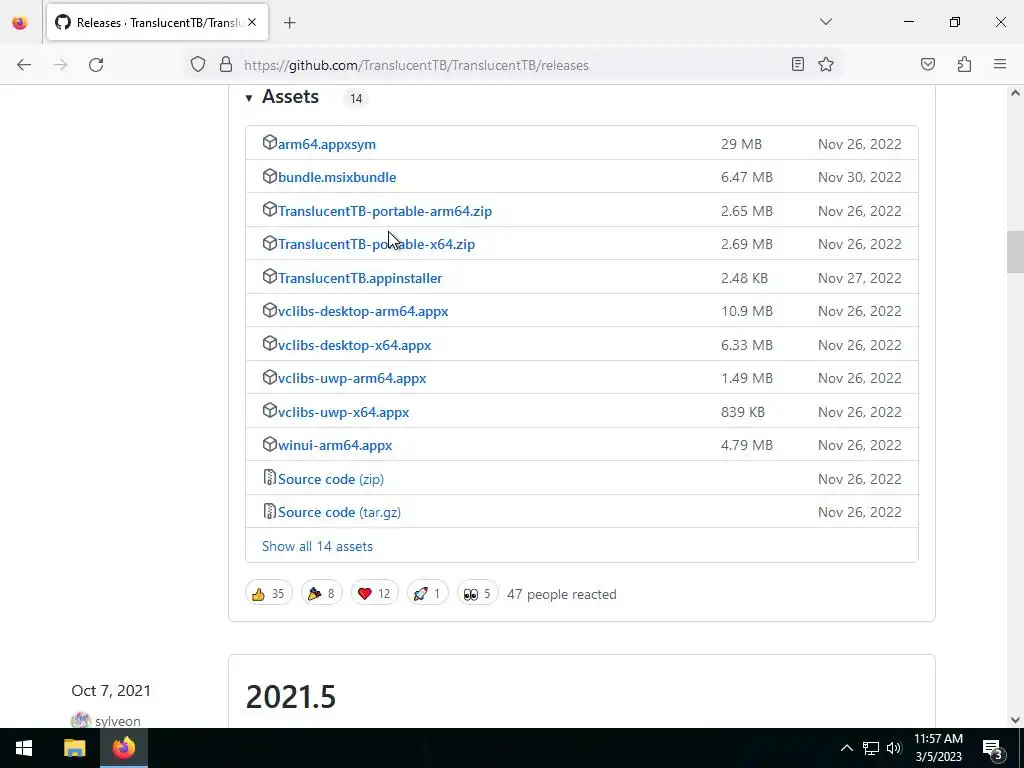Click the 839 KB file size
Viewport: 1024px width, 768px height.
(x=743, y=412)
